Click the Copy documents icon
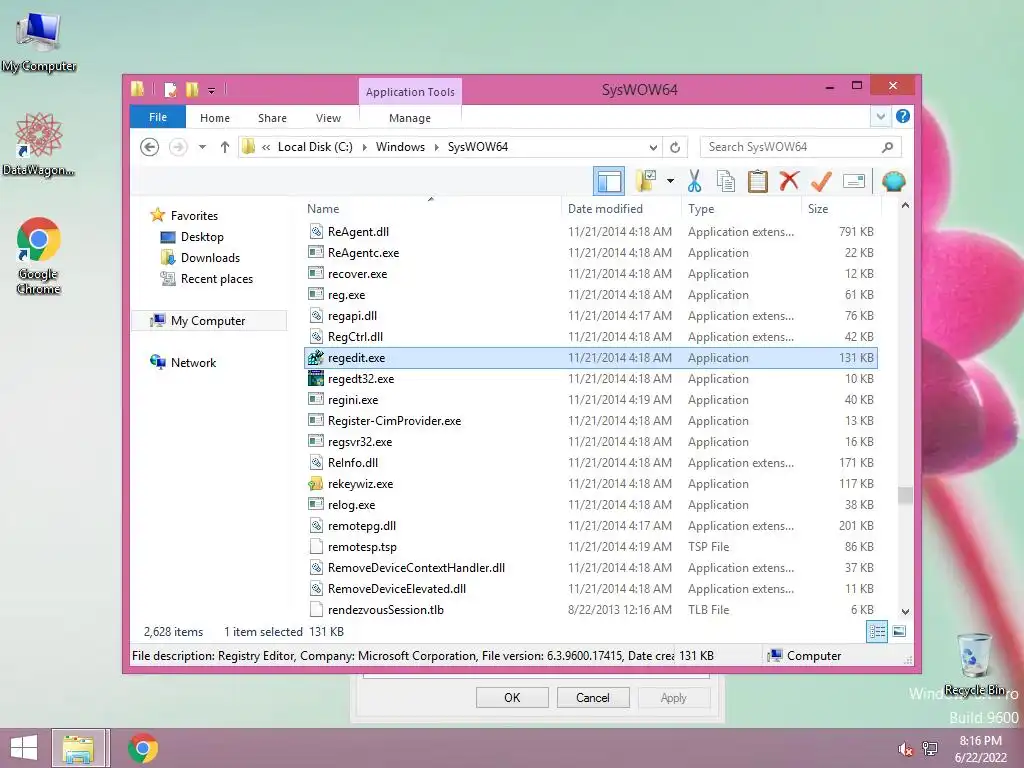 pos(726,181)
